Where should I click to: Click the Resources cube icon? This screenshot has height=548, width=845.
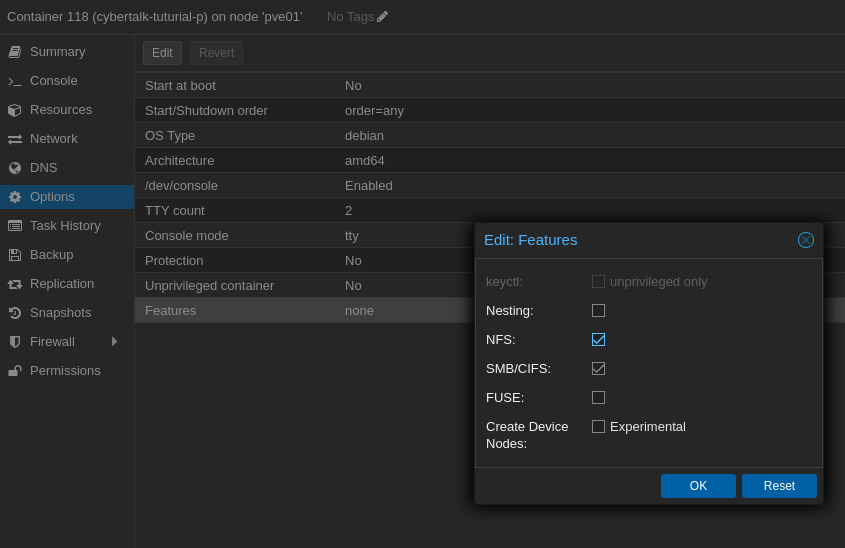click(15, 110)
